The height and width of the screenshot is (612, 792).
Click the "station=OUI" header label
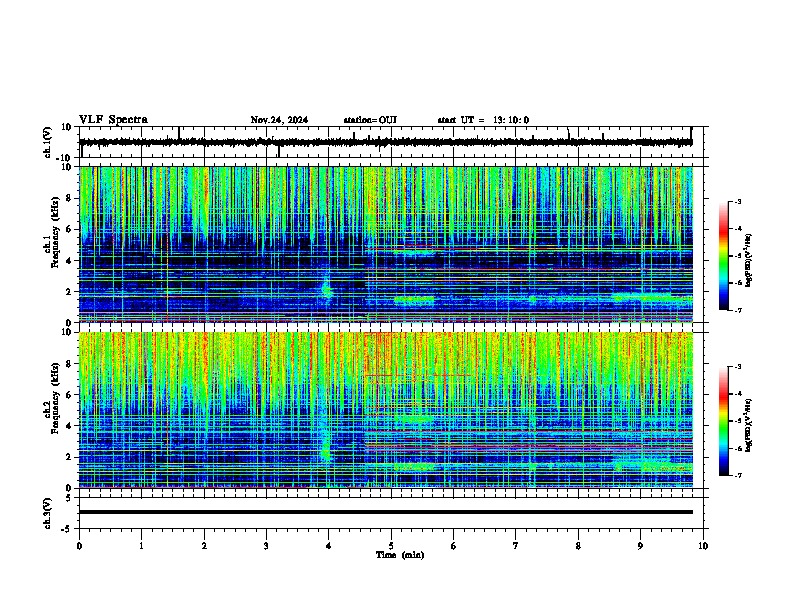370,120
